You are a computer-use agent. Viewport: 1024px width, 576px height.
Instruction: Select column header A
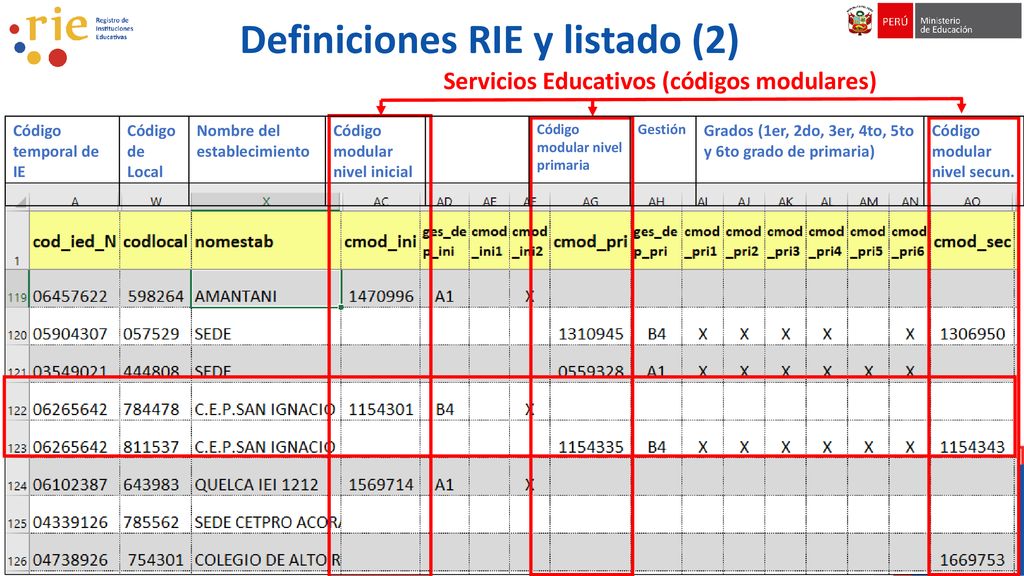tap(74, 200)
